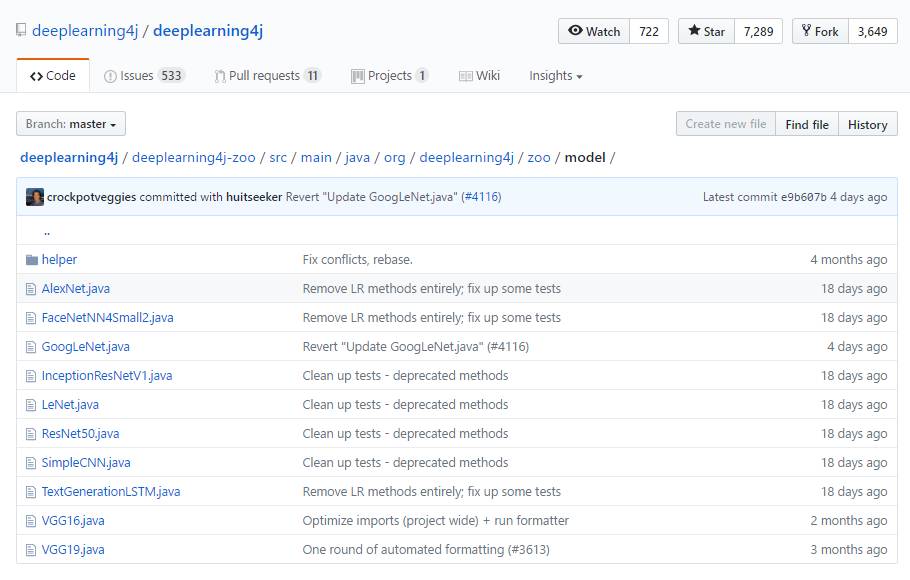Screen dimensions: 910x580
Task: Click the Wiki book icon
Action: click(x=465, y=76)
